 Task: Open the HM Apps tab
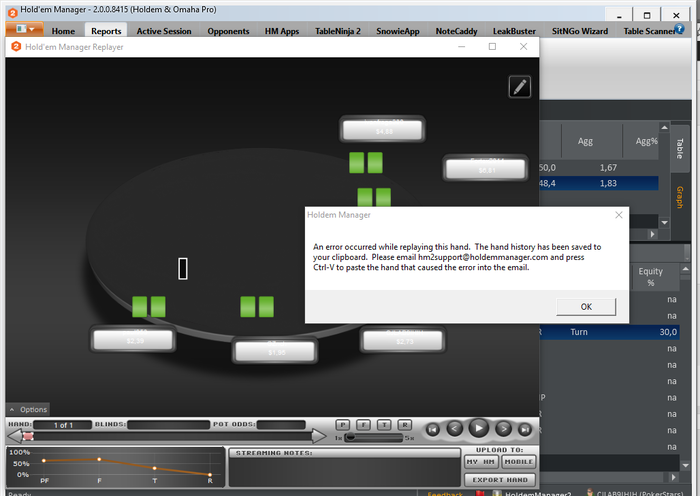[282, 31]
